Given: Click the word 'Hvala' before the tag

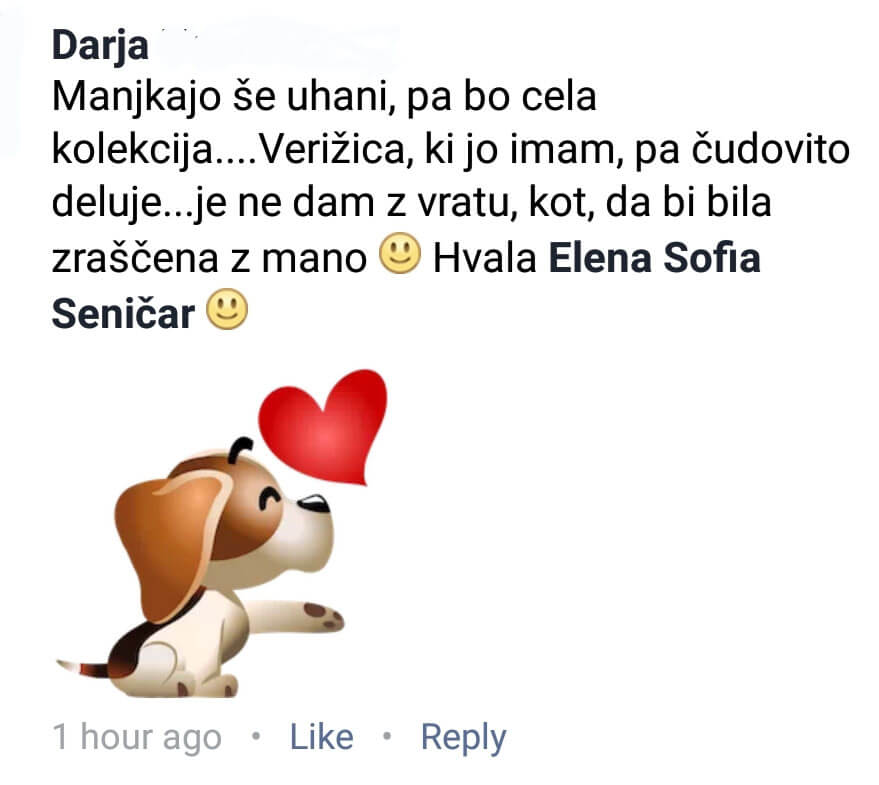Looking at the screenshot, I should tap(484, 258).
